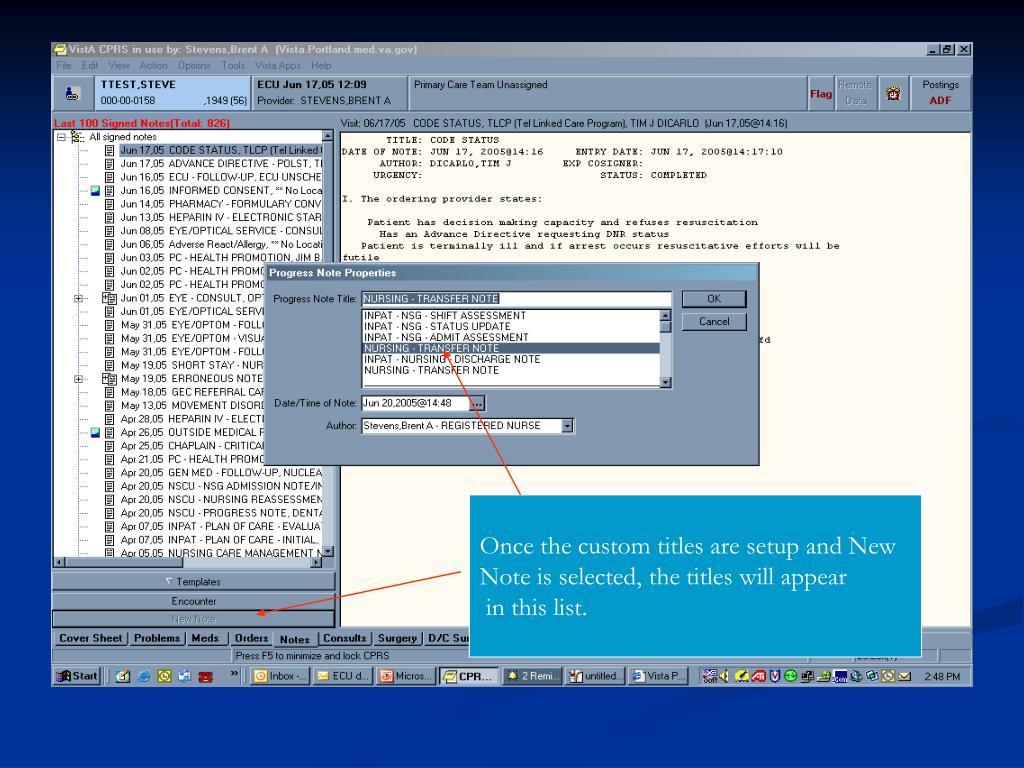
Task: Expand the Templates drawer
Action: [193, 582]
